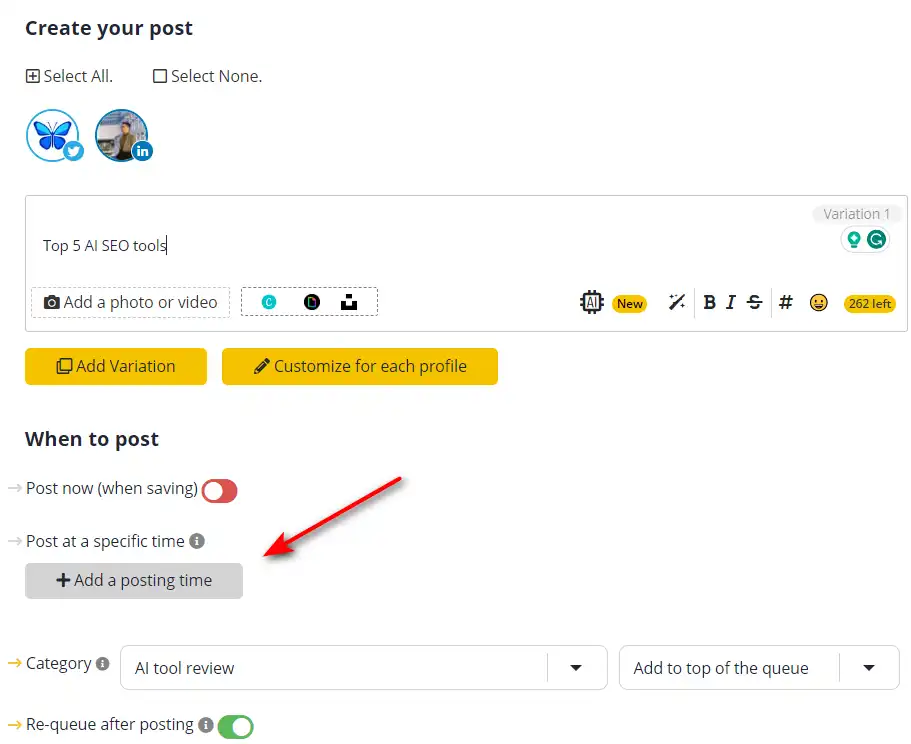Click the Select All plus icon
911x744 pixels.
pyautogui.click(x=33, y=76)
